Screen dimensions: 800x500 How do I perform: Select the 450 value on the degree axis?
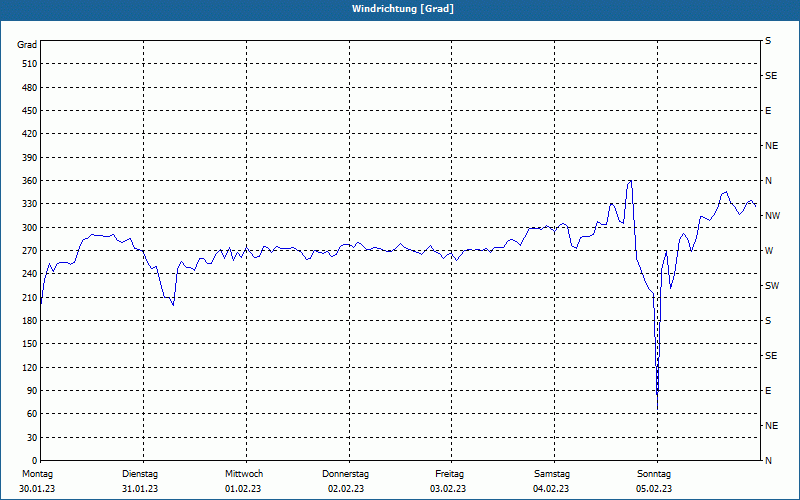pyautogui.click(x=30, y=111)
